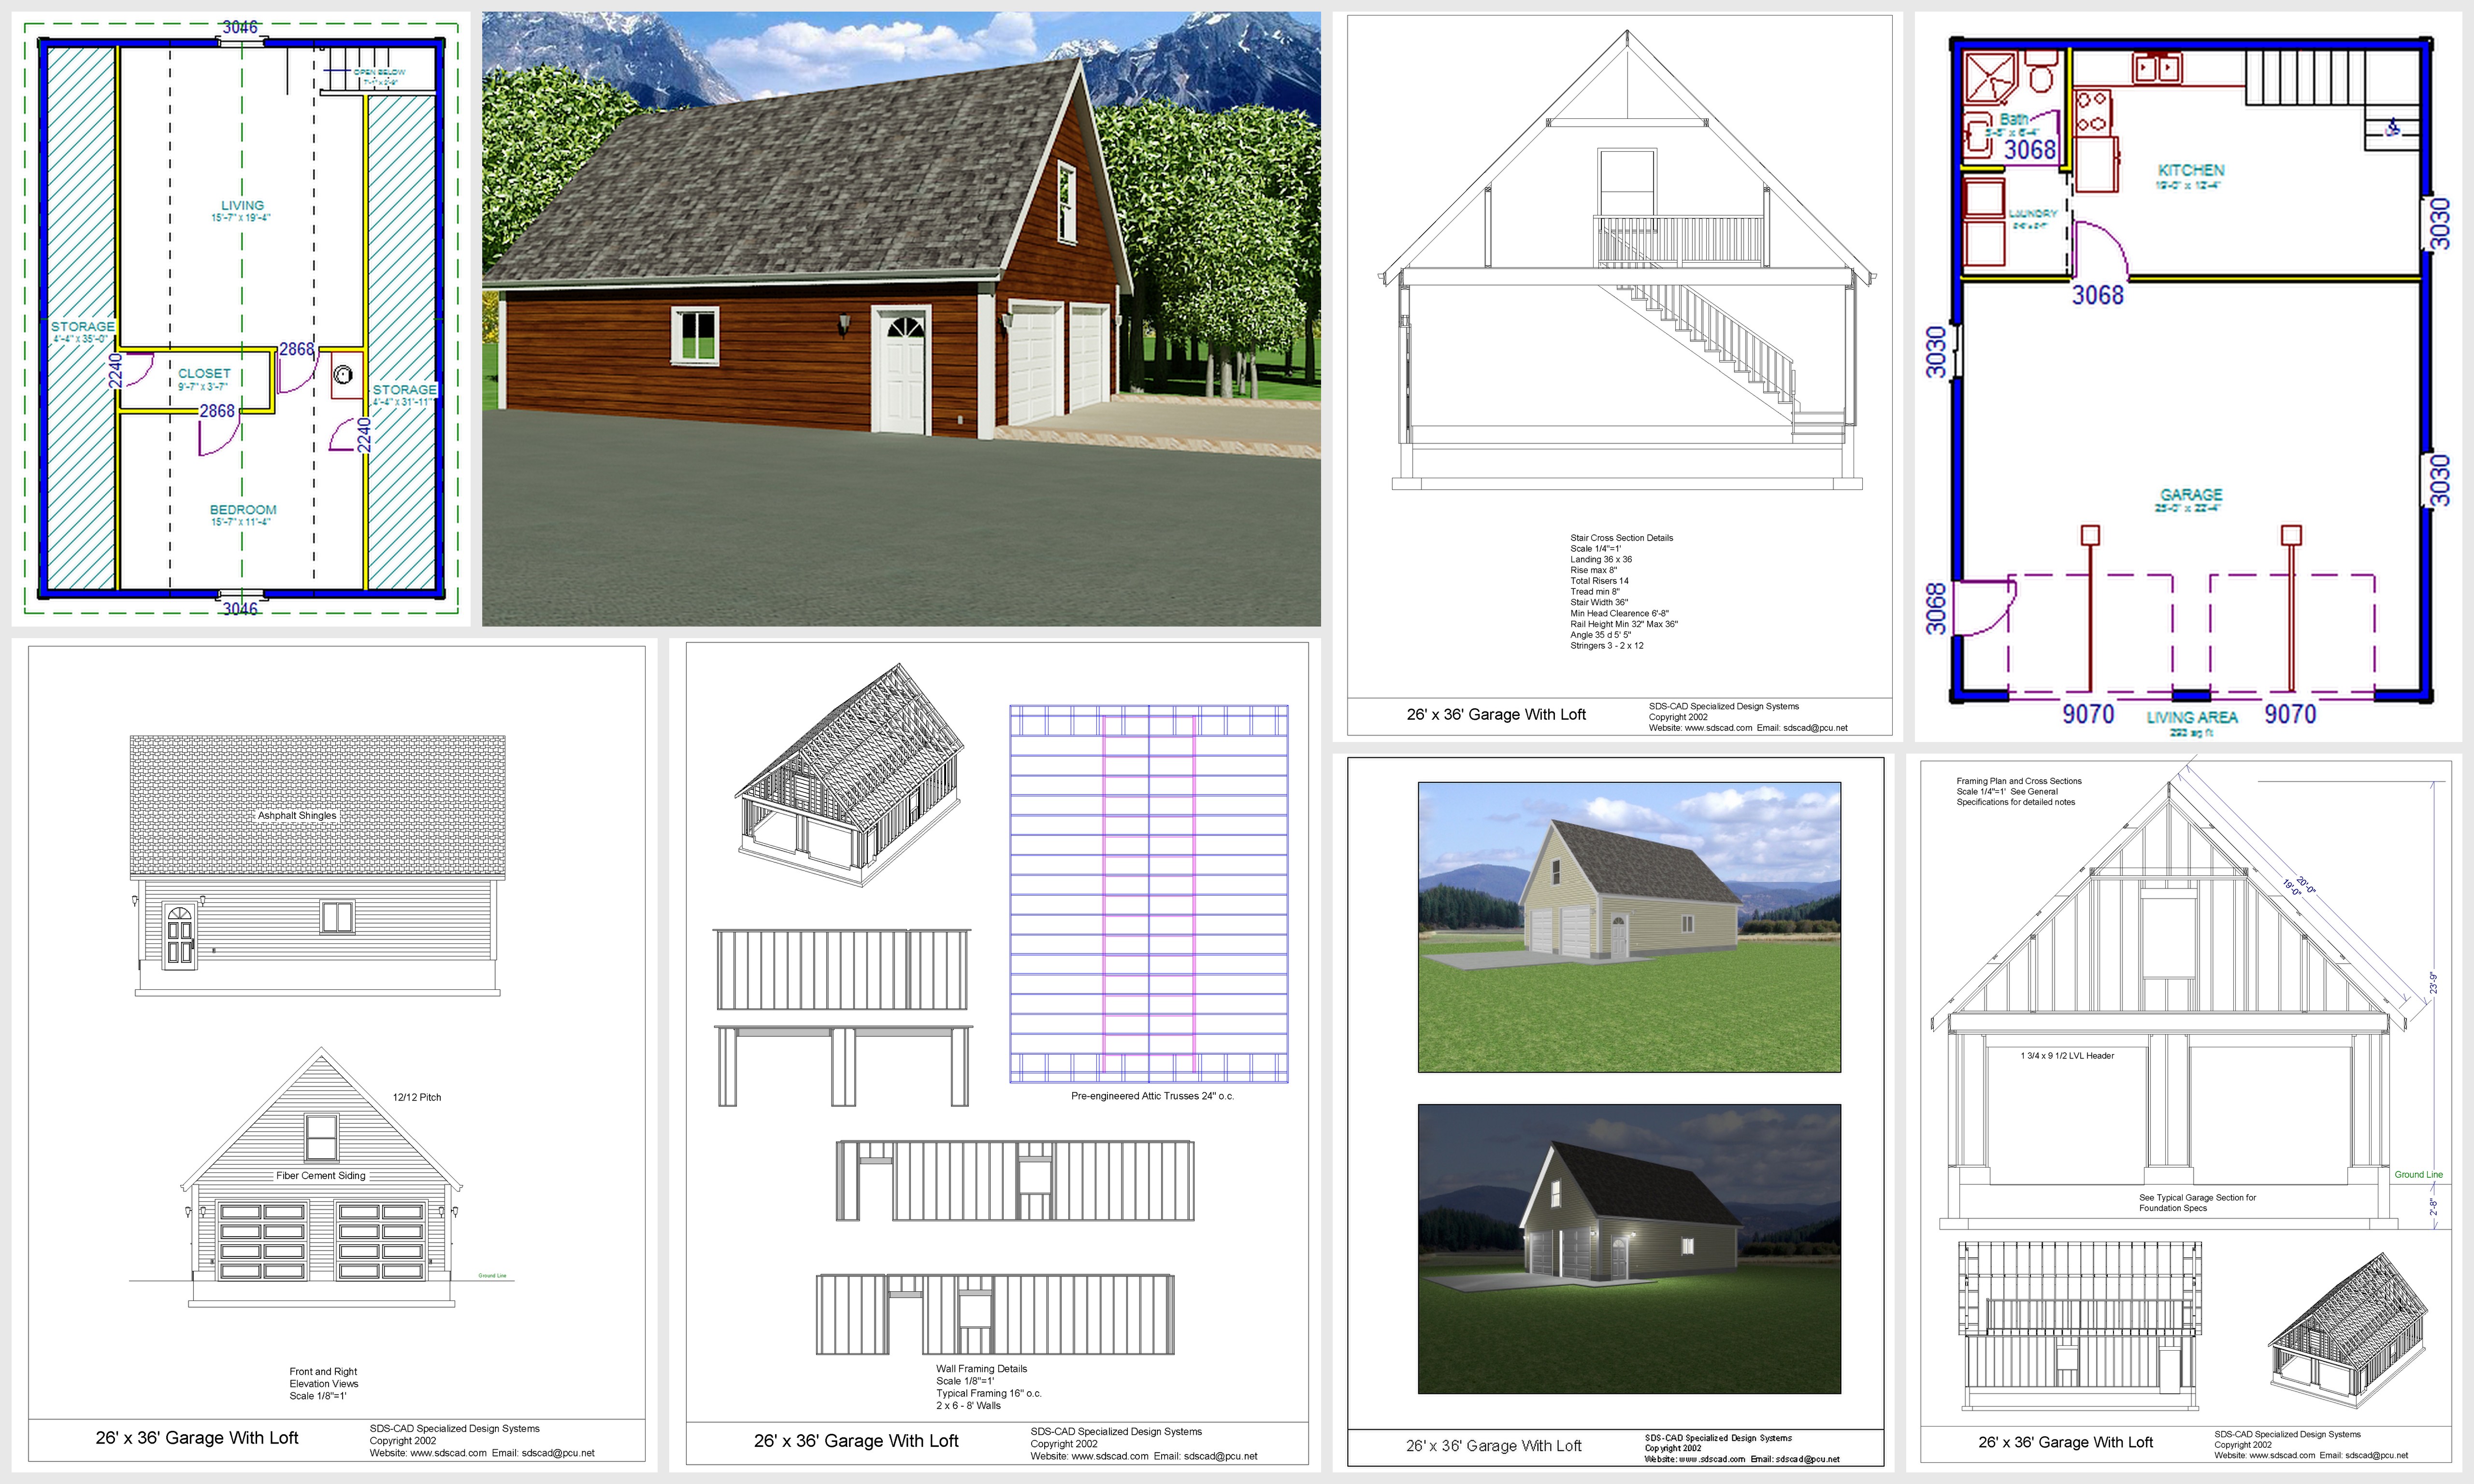
Task: Click the elevation sheet website 'www.sdscad.com' line
Action: pyautogui.click(x=482, y=1453)
